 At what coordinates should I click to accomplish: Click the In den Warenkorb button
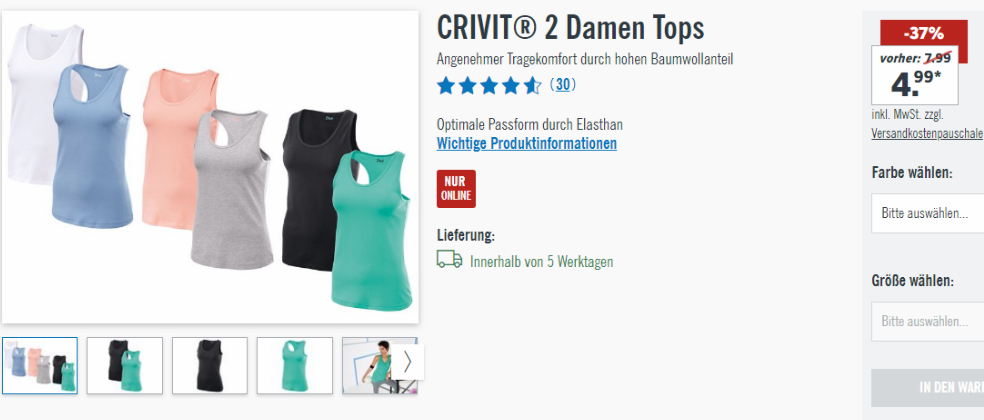pyautogui.click(x=928, y=388)
